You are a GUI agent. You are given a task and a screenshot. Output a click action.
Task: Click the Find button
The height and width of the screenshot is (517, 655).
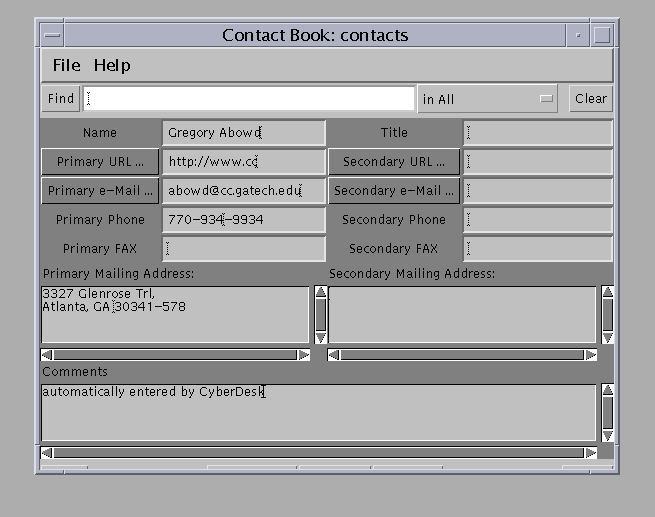[x=60, y=99]
